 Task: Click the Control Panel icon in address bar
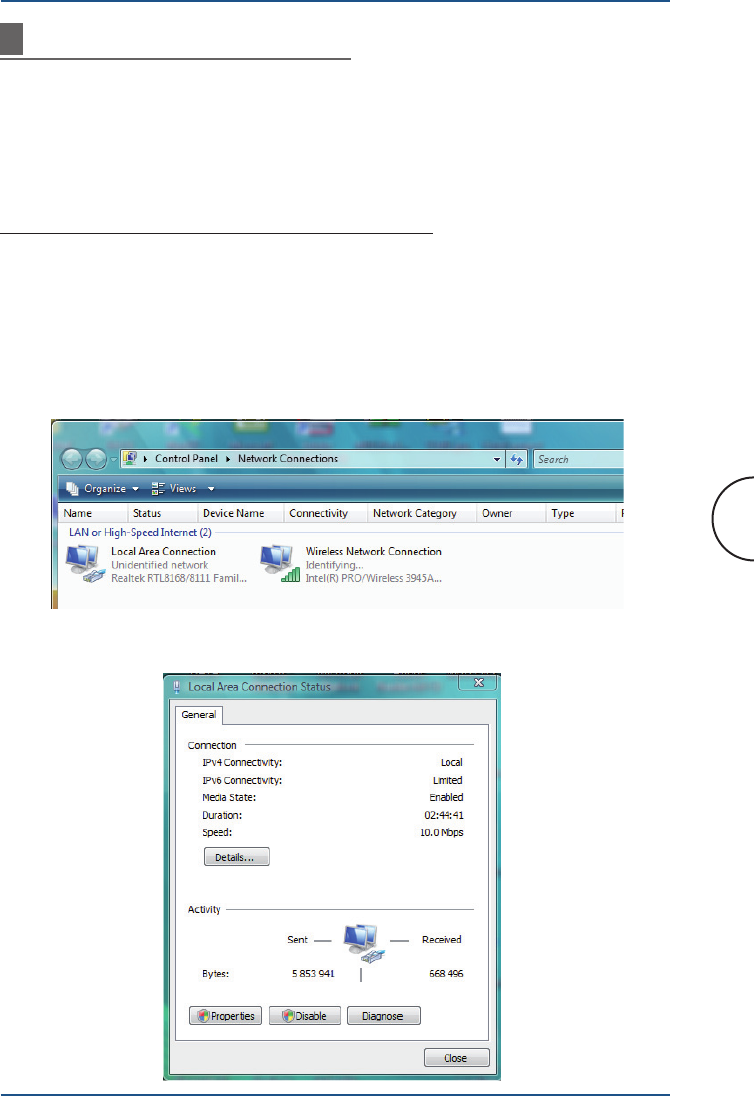tap(130, 459)
